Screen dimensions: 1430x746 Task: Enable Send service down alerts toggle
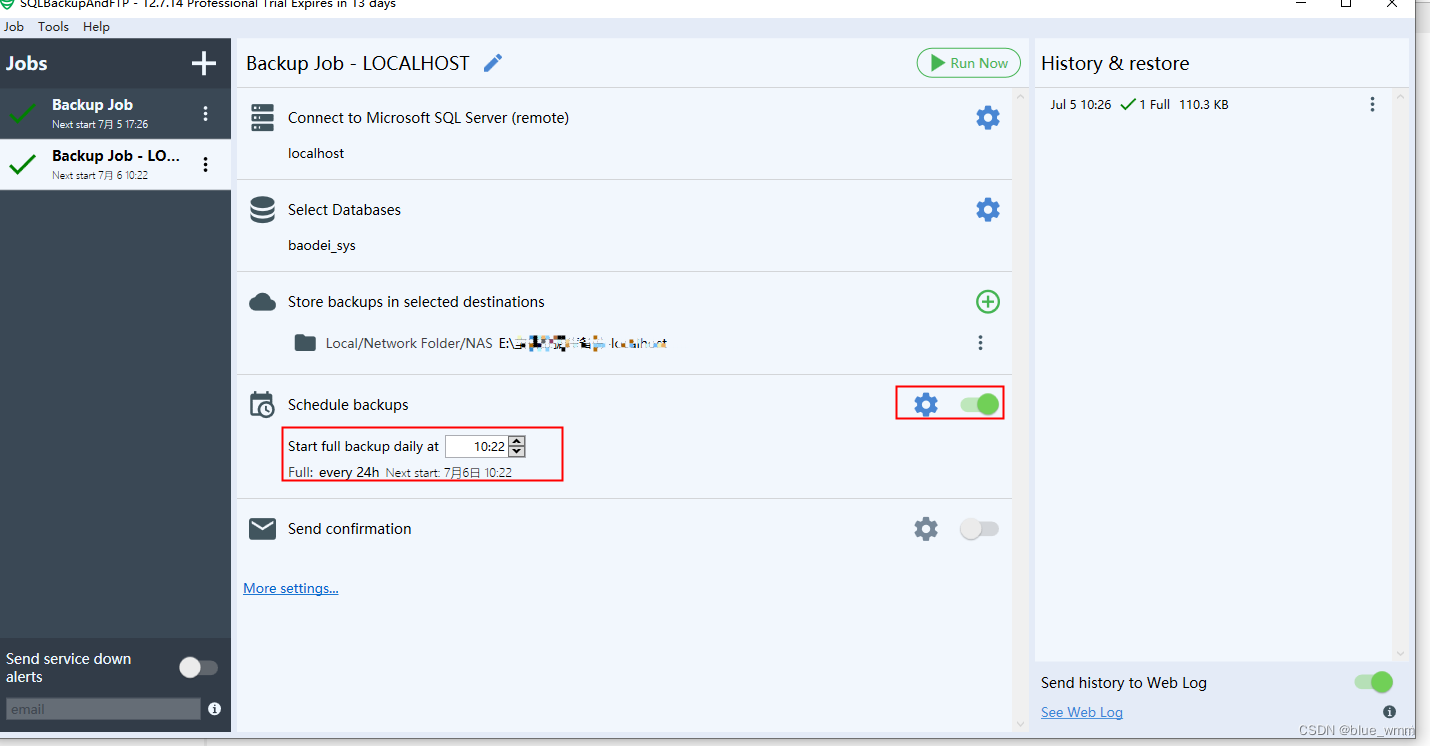[198, 668]
